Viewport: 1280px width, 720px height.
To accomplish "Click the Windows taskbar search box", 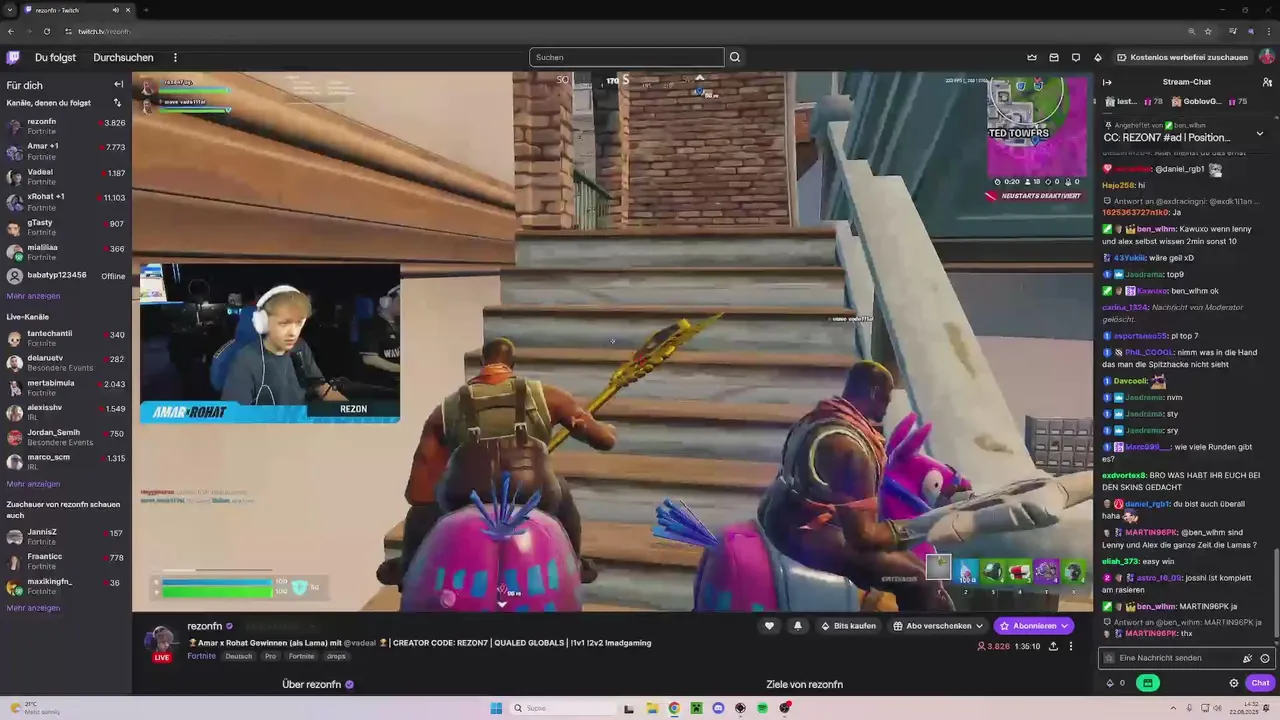I will pos(563,708).
